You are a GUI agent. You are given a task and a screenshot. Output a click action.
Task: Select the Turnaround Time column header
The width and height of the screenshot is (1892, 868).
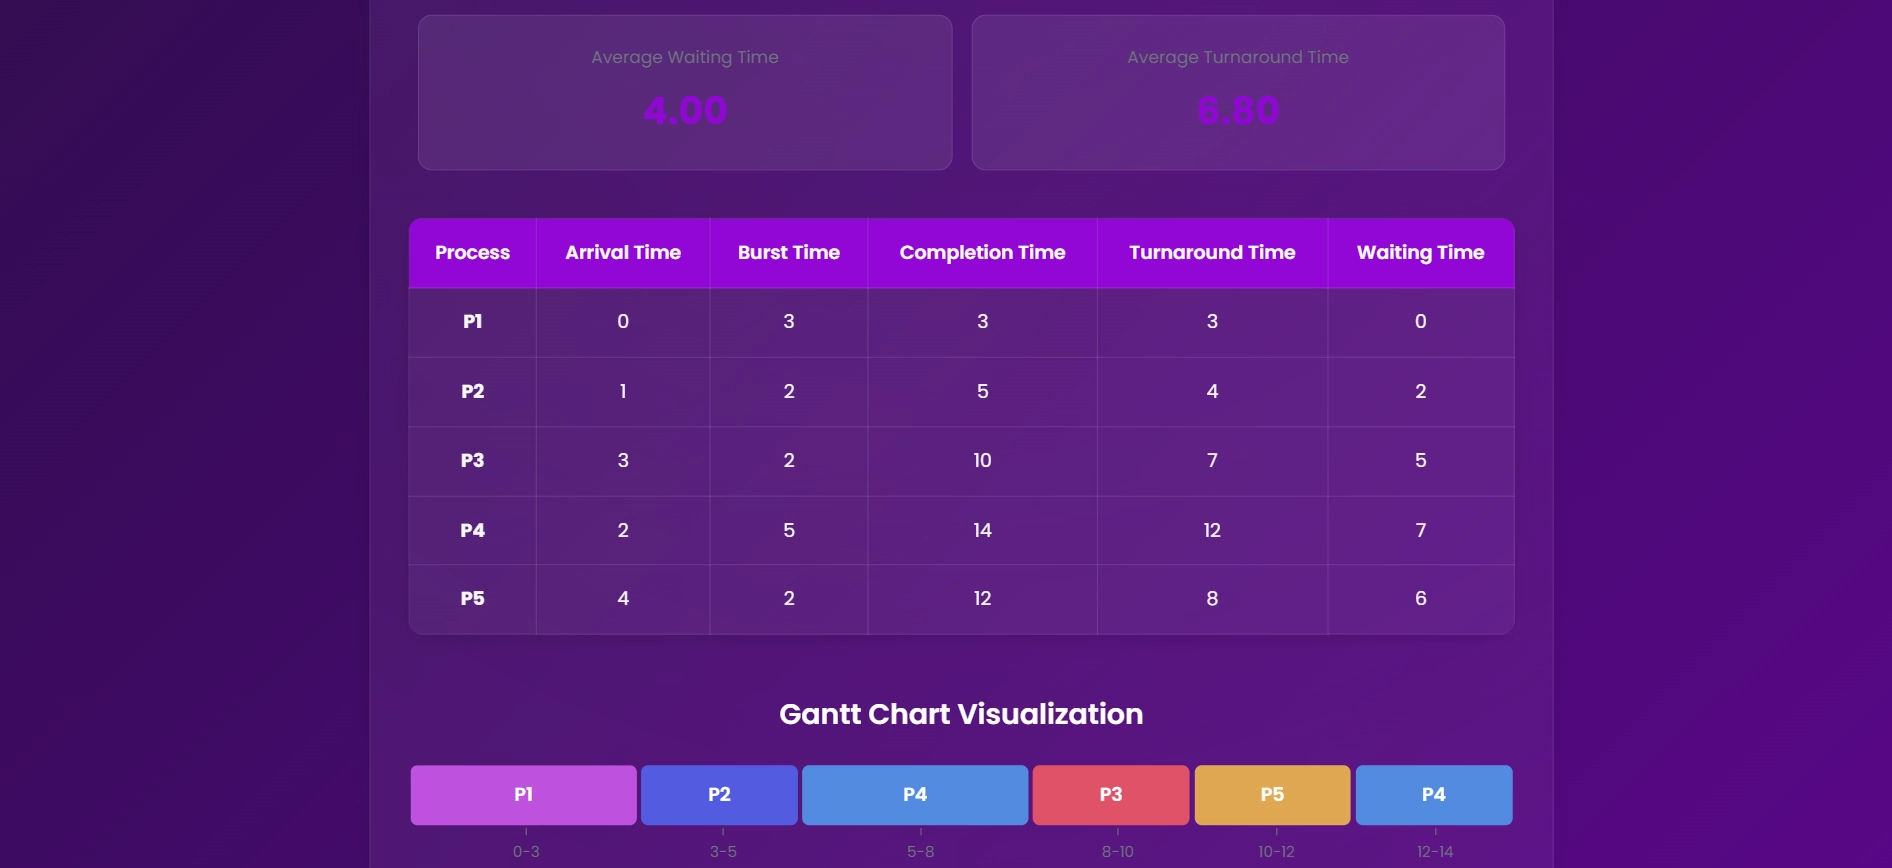click(1212, 253)
